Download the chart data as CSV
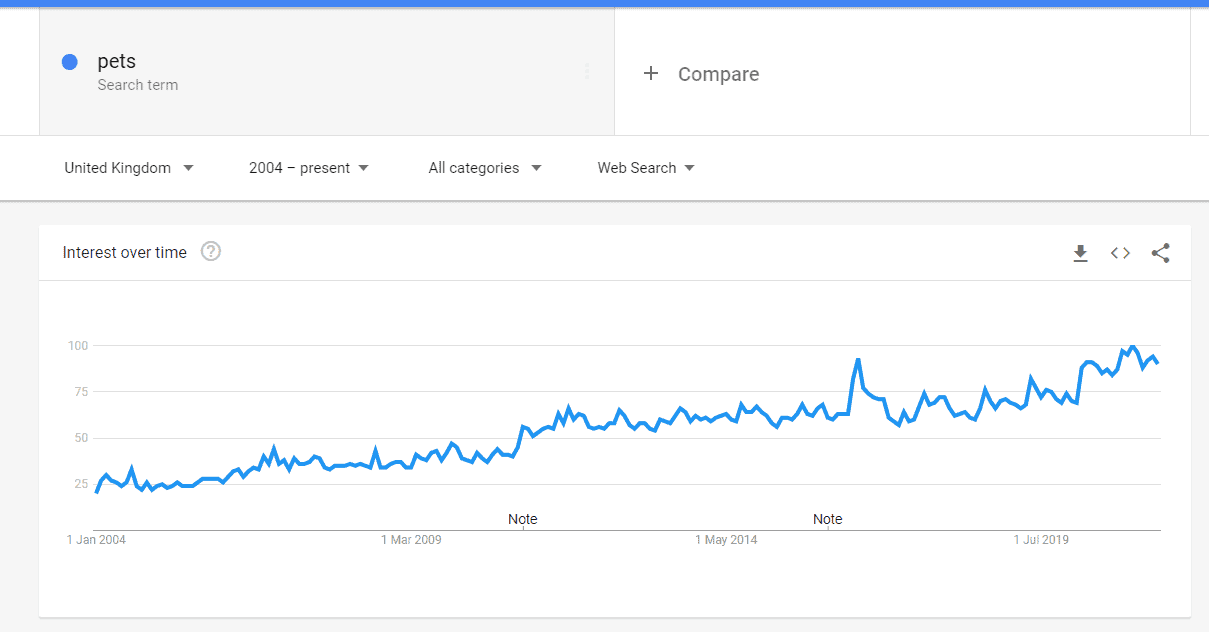The width and height of the screenshot is (1209, 632). 1081,253
